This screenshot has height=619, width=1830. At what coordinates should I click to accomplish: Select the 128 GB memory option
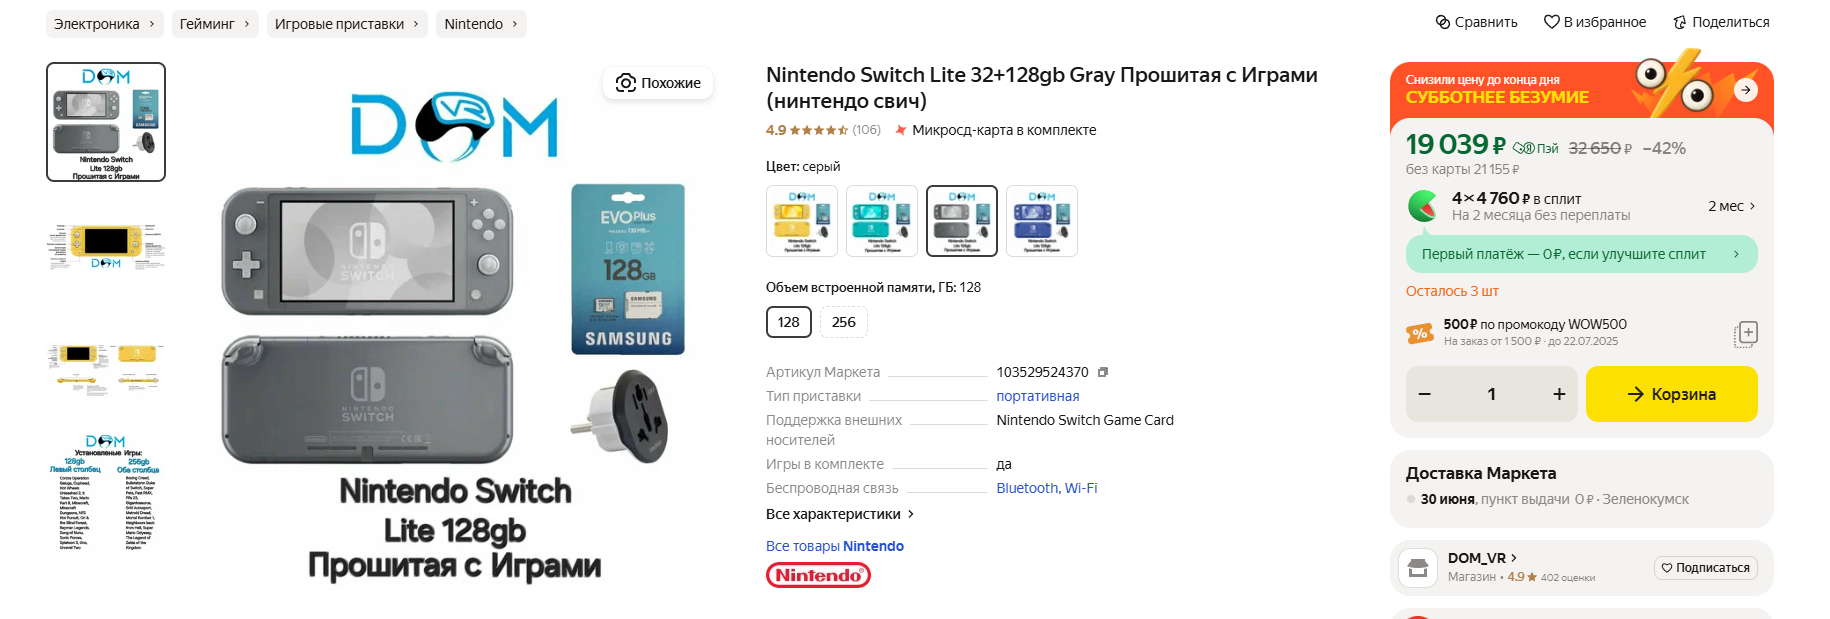pos(788,322)
